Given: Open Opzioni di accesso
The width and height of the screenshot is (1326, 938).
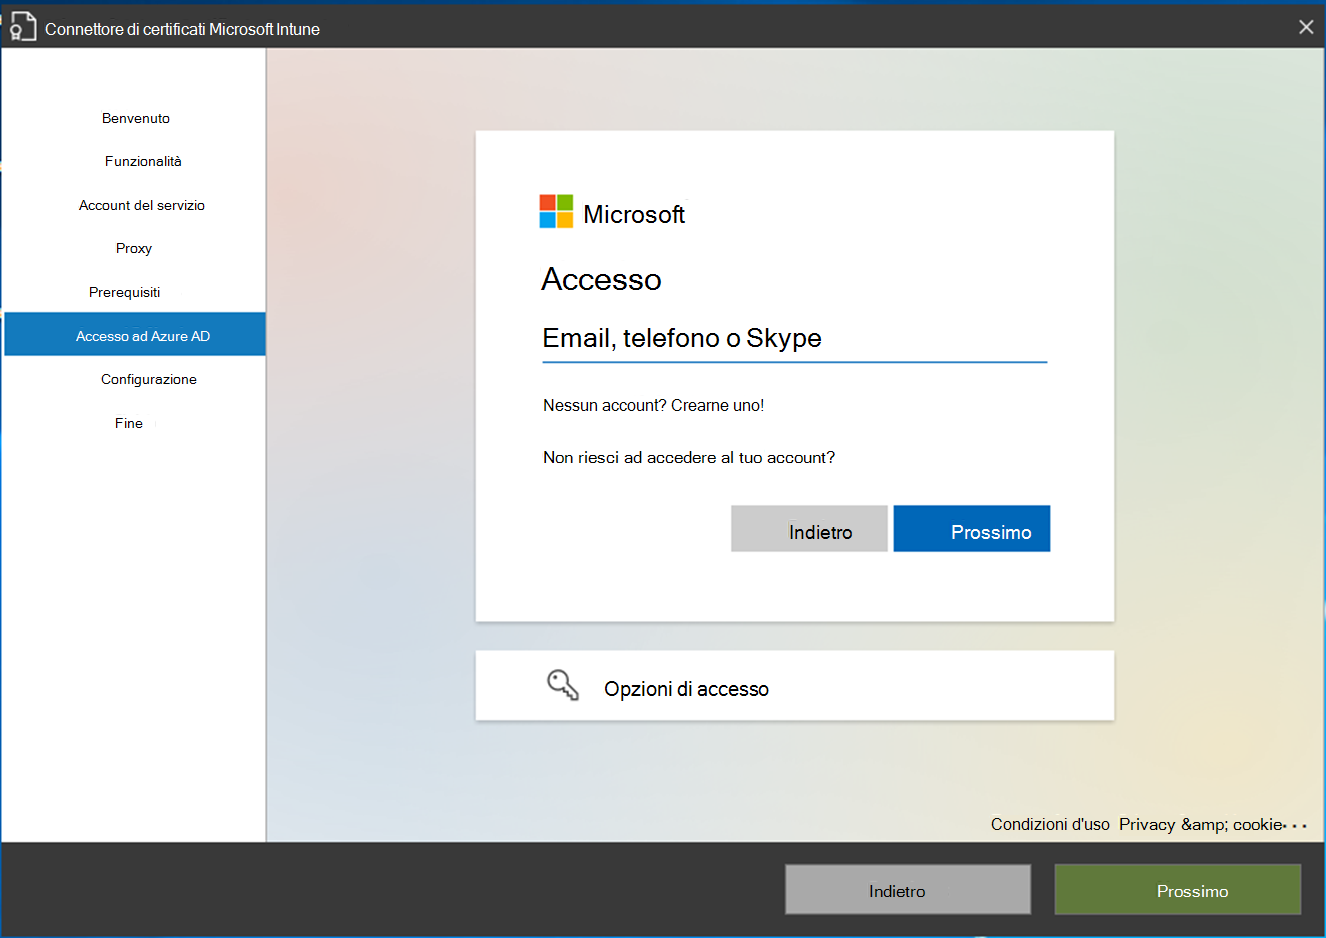Looking at the screenshot, I should pyautogui.click(x=794, y=686).
